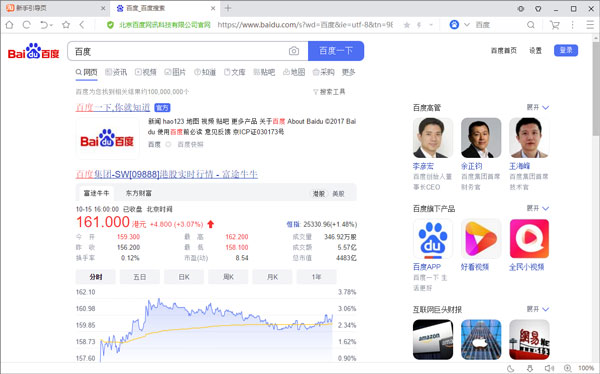
Task: Show 日K chart
Action: pos(184,277)
